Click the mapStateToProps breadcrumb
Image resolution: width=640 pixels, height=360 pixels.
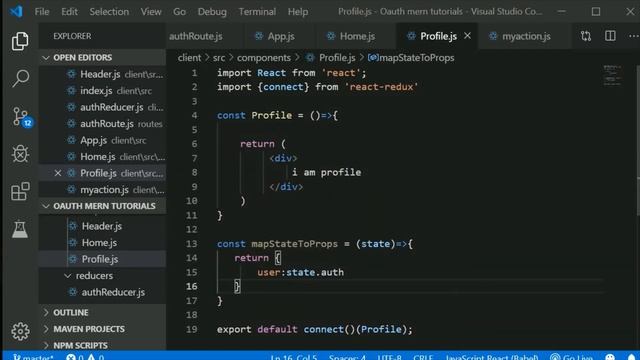[x=411, y=58]
